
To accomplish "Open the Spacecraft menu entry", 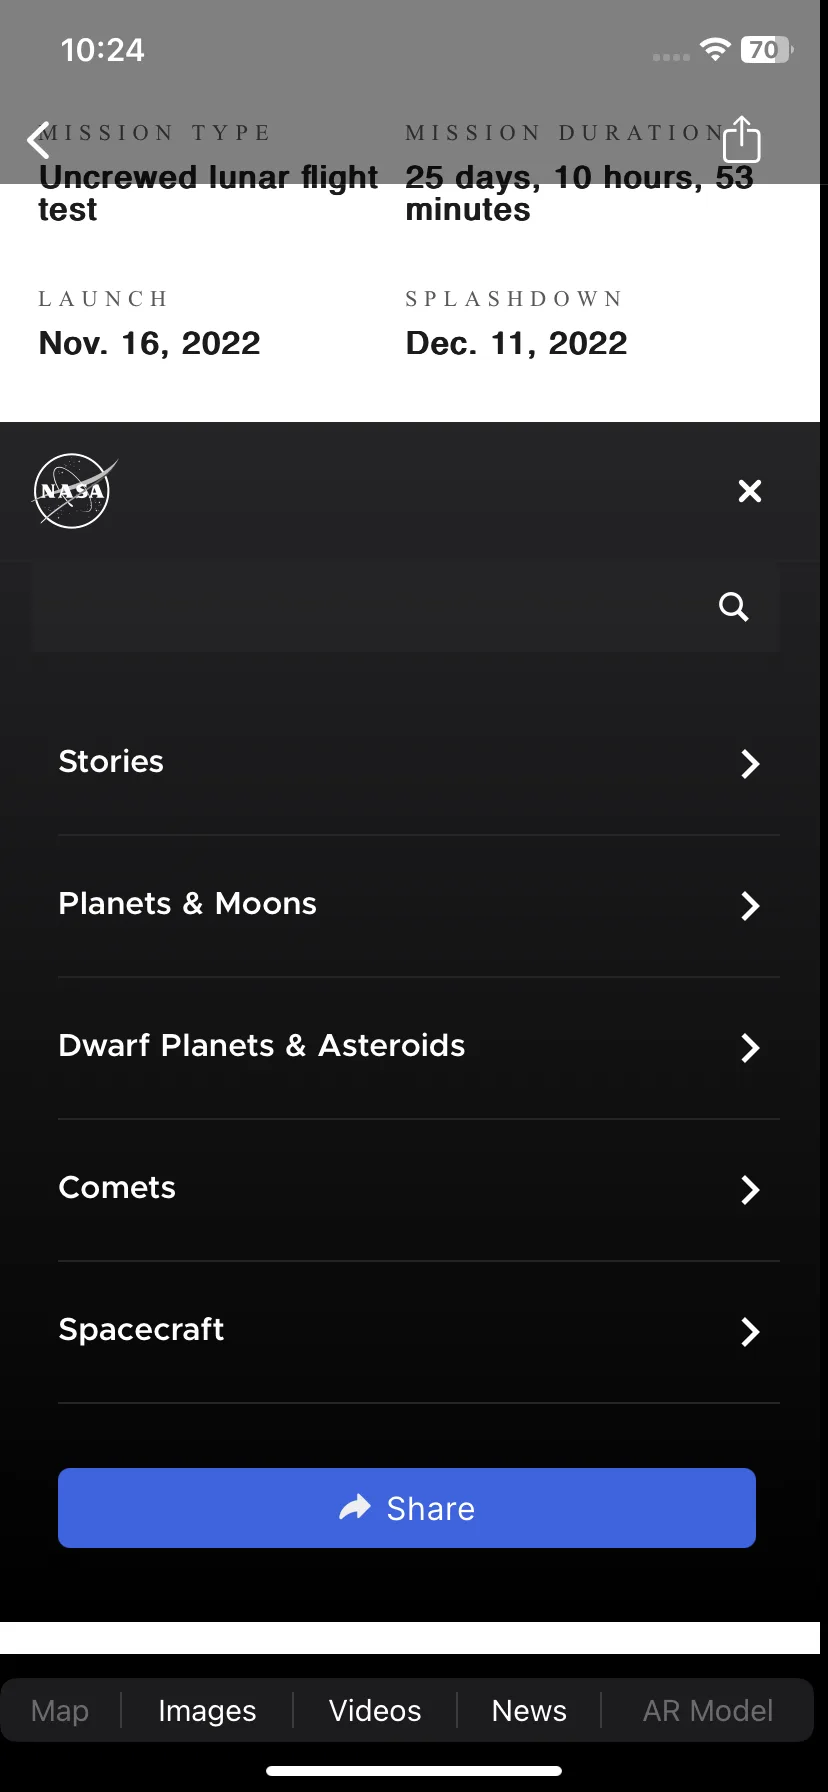I will pyautogui.click(x=419, y=1331).
